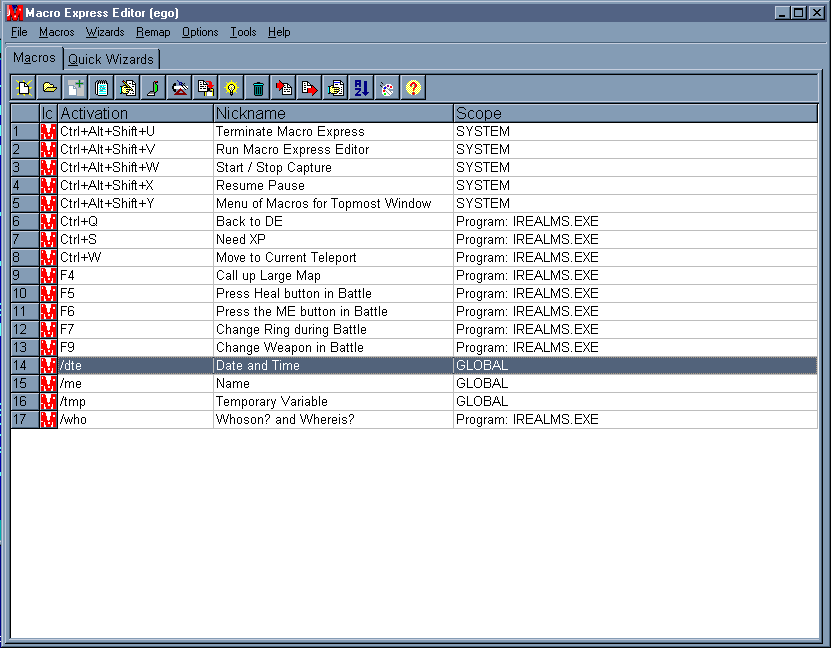Screen dimensions: 831x648
Task: Click the paint palette toolbar icon
Action: click(x=387, y=87)
